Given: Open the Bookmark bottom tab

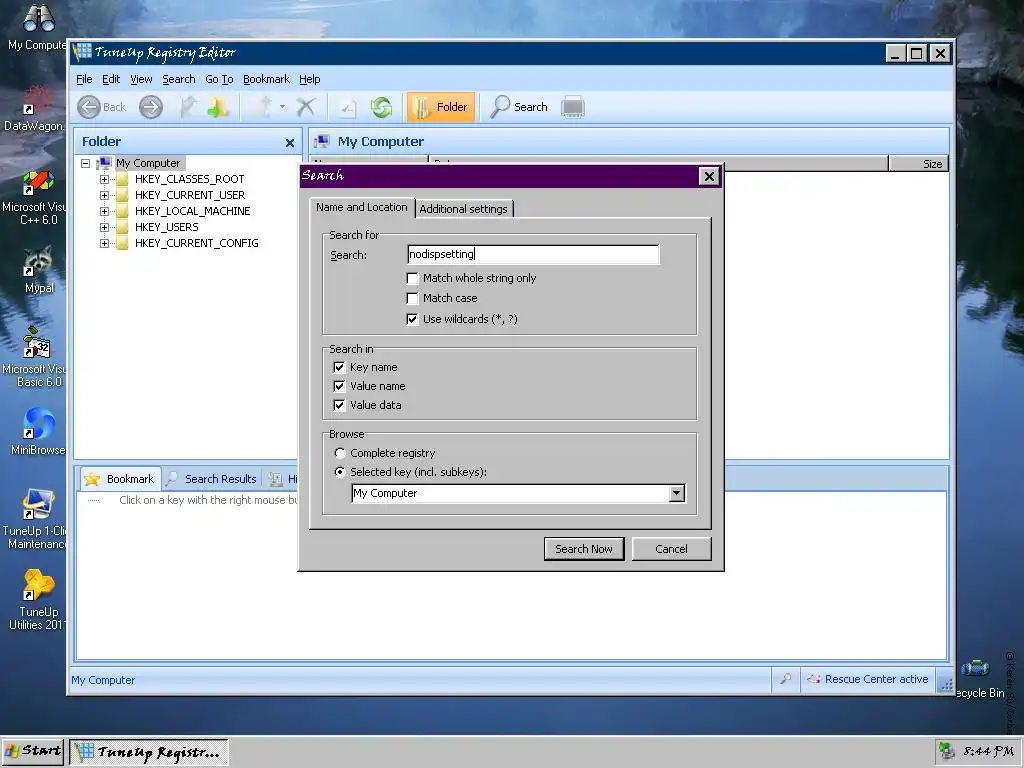Looking at the screenshot, I should point(120,479).
